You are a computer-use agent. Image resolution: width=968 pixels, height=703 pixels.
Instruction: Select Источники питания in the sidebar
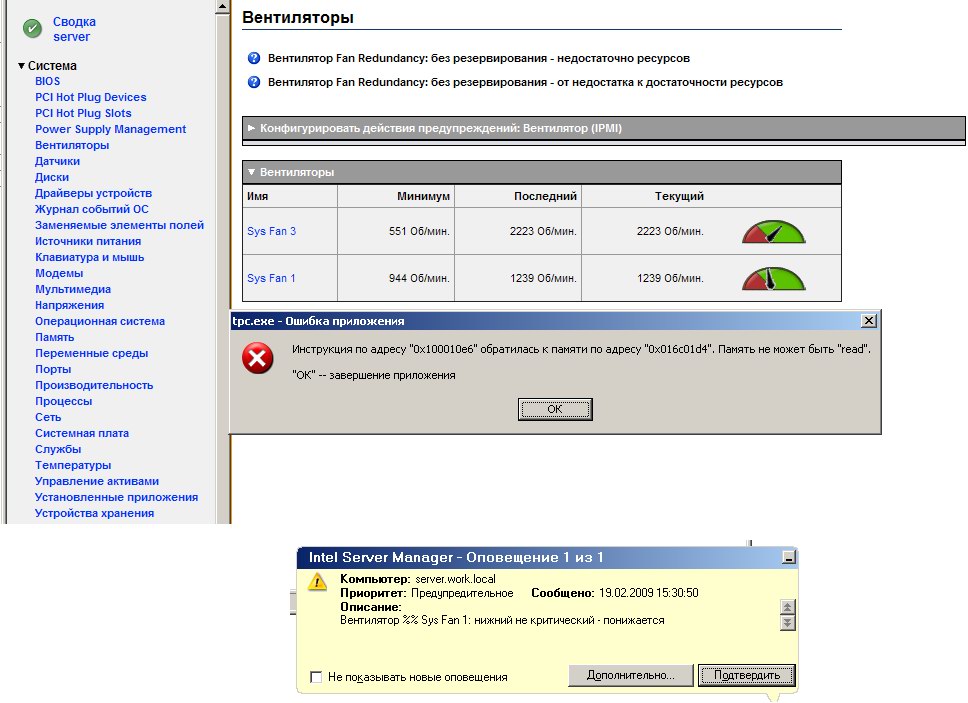(x=88, y=241)
